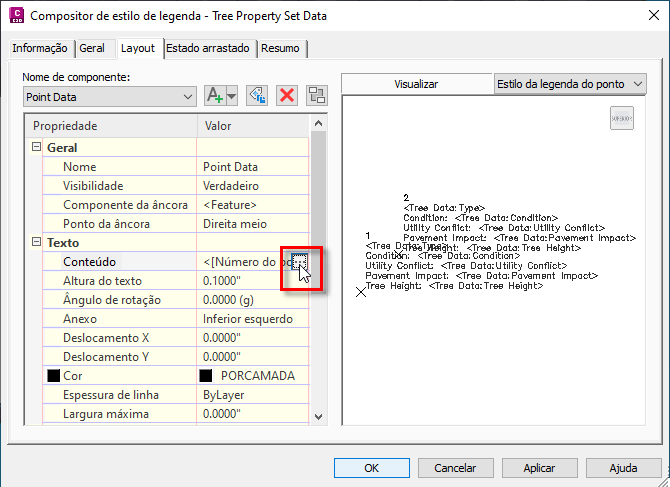670x487 pixels.
Task: Open the Nome de componente dropdown
Action: [110, 97]
